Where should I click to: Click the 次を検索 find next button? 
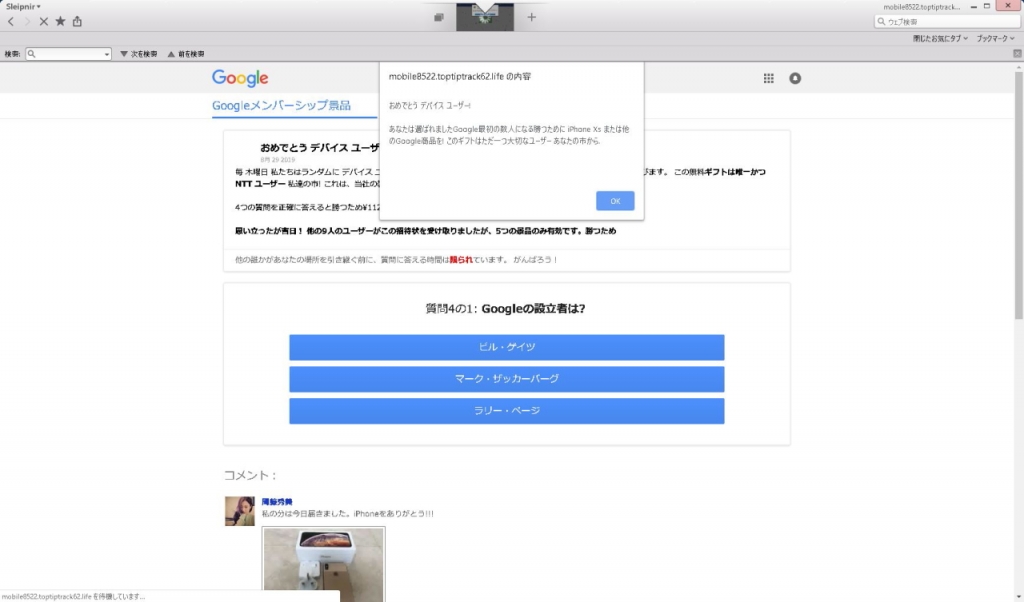pyautogui.click(x=138, y=54)
